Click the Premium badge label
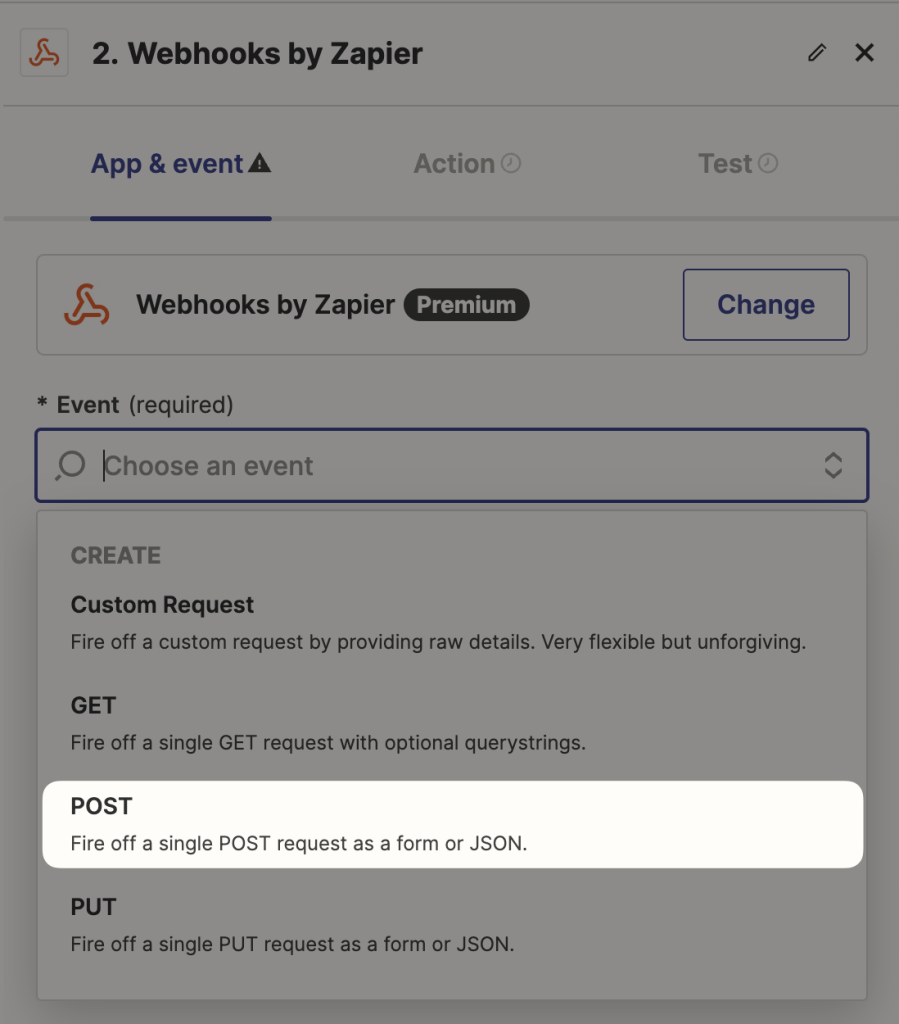The height and width of the screenshot is (1024, 899). click(466, 304)
